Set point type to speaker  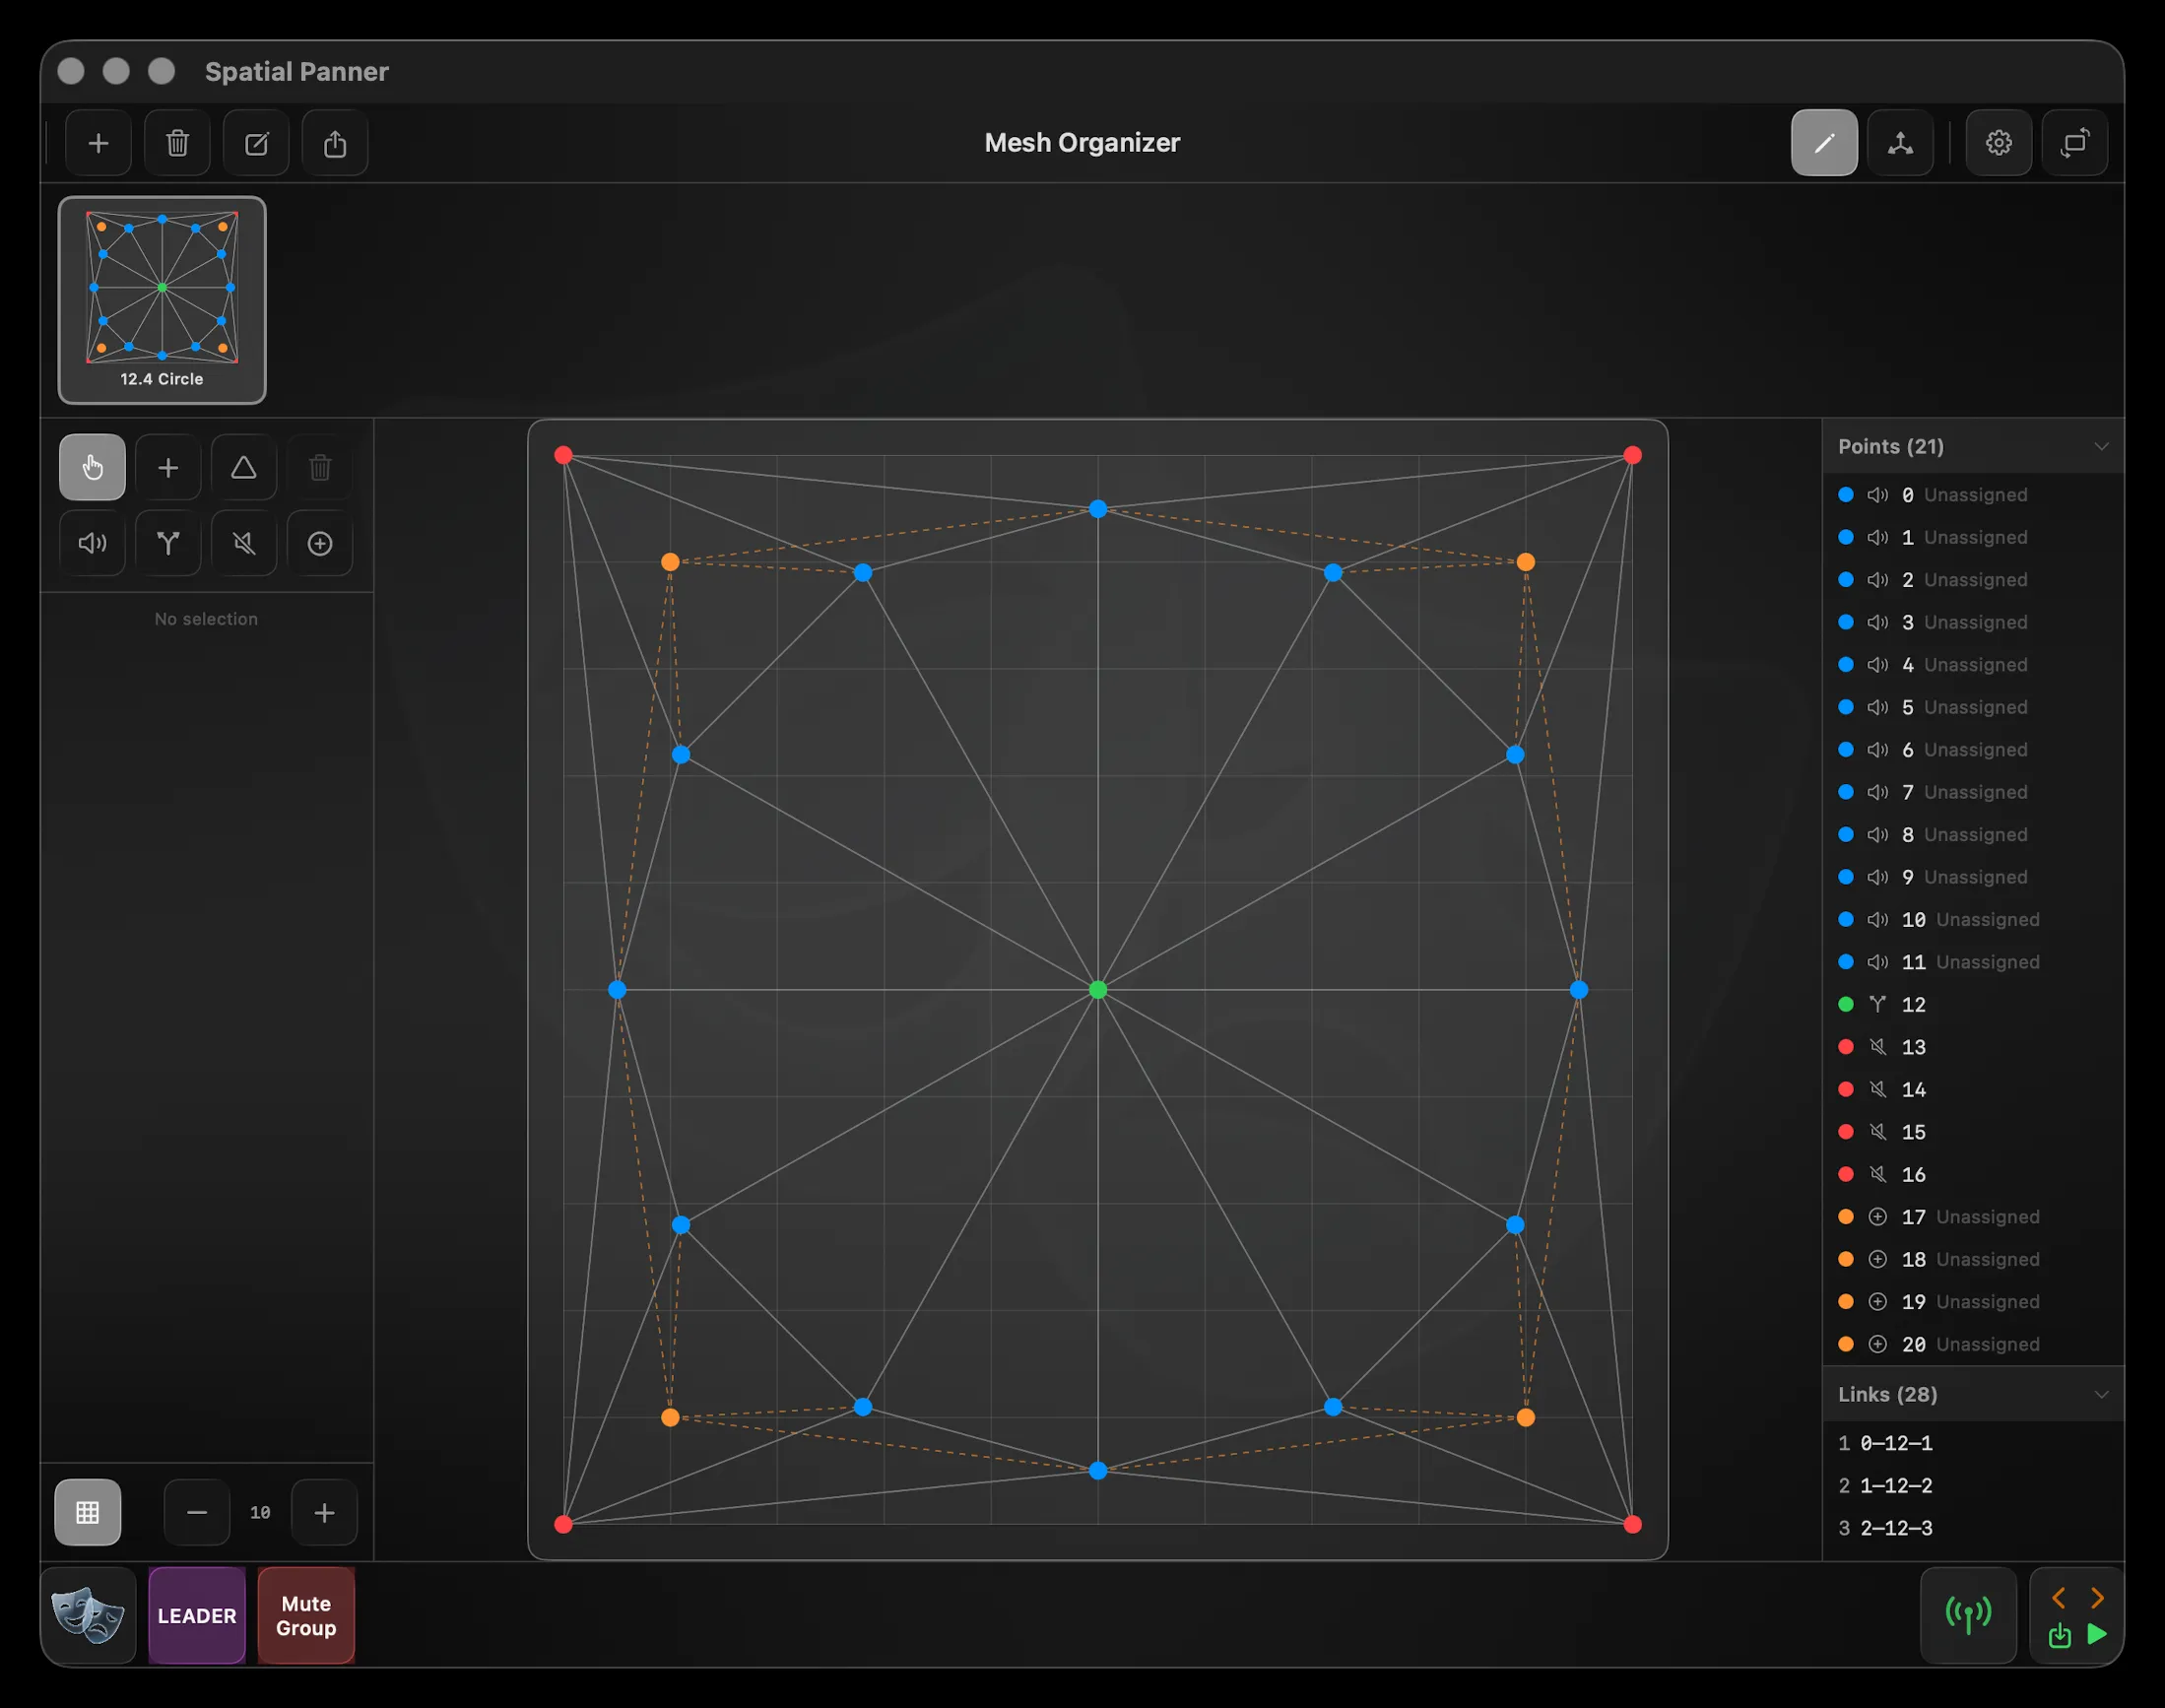pos(92,543)
